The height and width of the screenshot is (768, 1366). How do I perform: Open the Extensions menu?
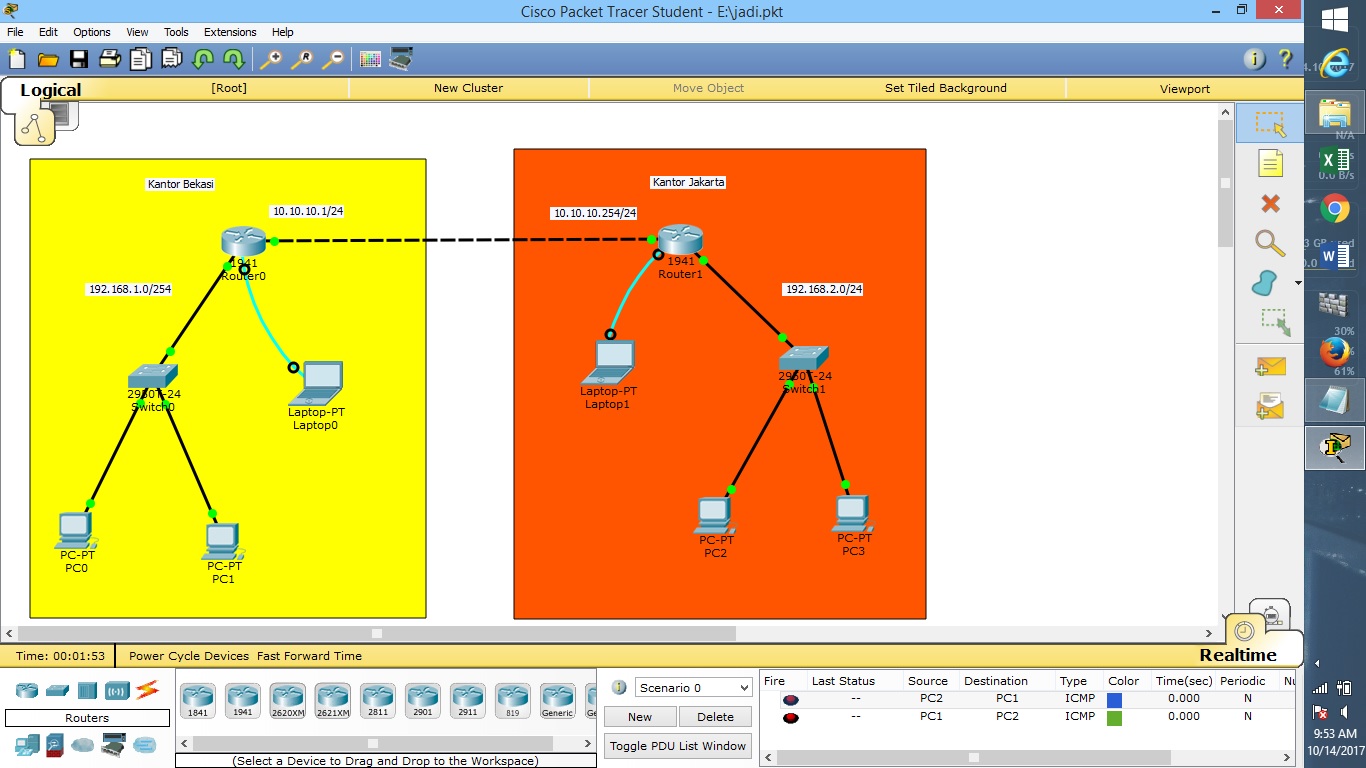[230, 32]
